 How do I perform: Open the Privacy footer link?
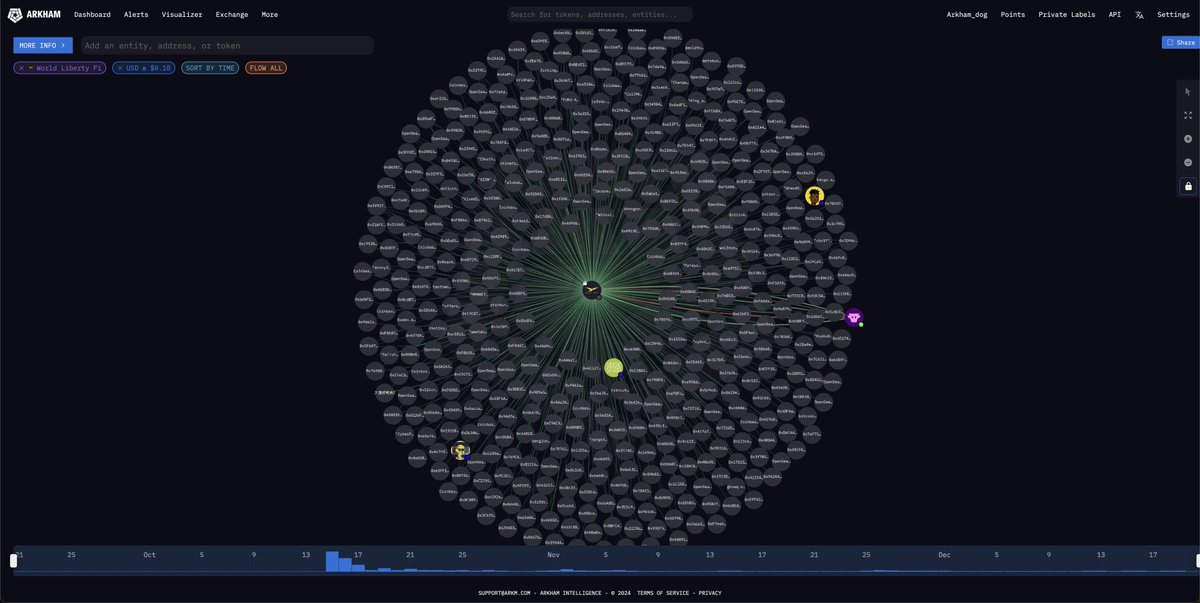[x=710, y=593]
